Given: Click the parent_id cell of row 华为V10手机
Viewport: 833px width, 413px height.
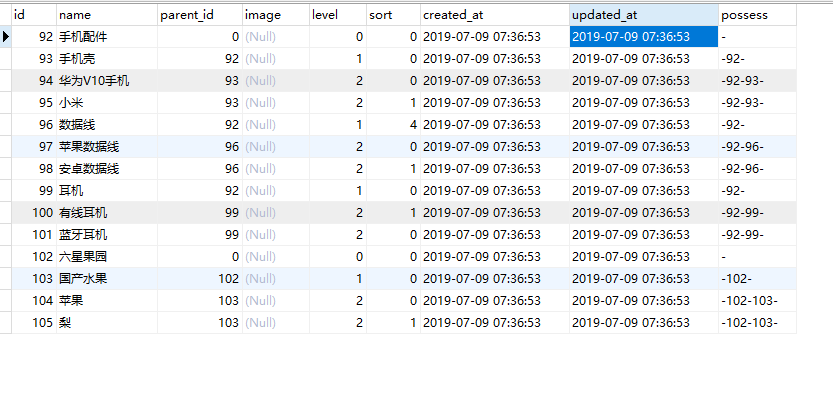Looking at the screenshot, I should 200,81.
